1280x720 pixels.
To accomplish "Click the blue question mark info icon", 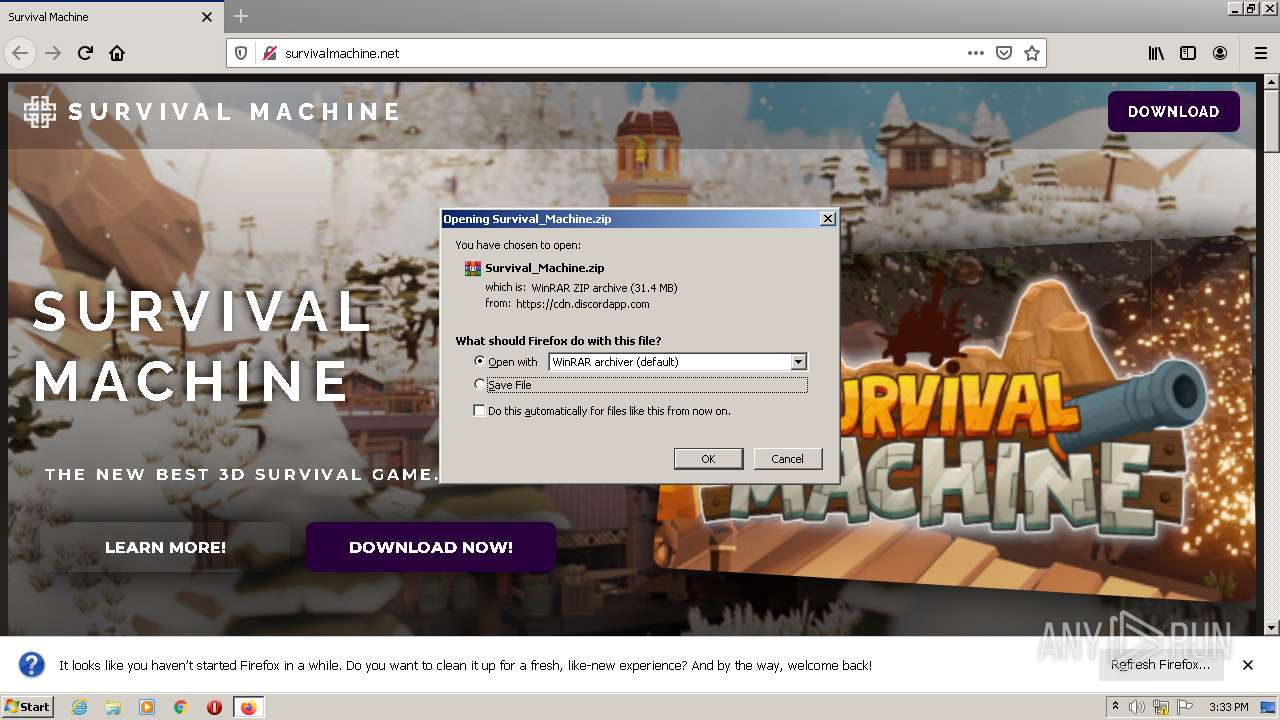I will click(32, 665).
